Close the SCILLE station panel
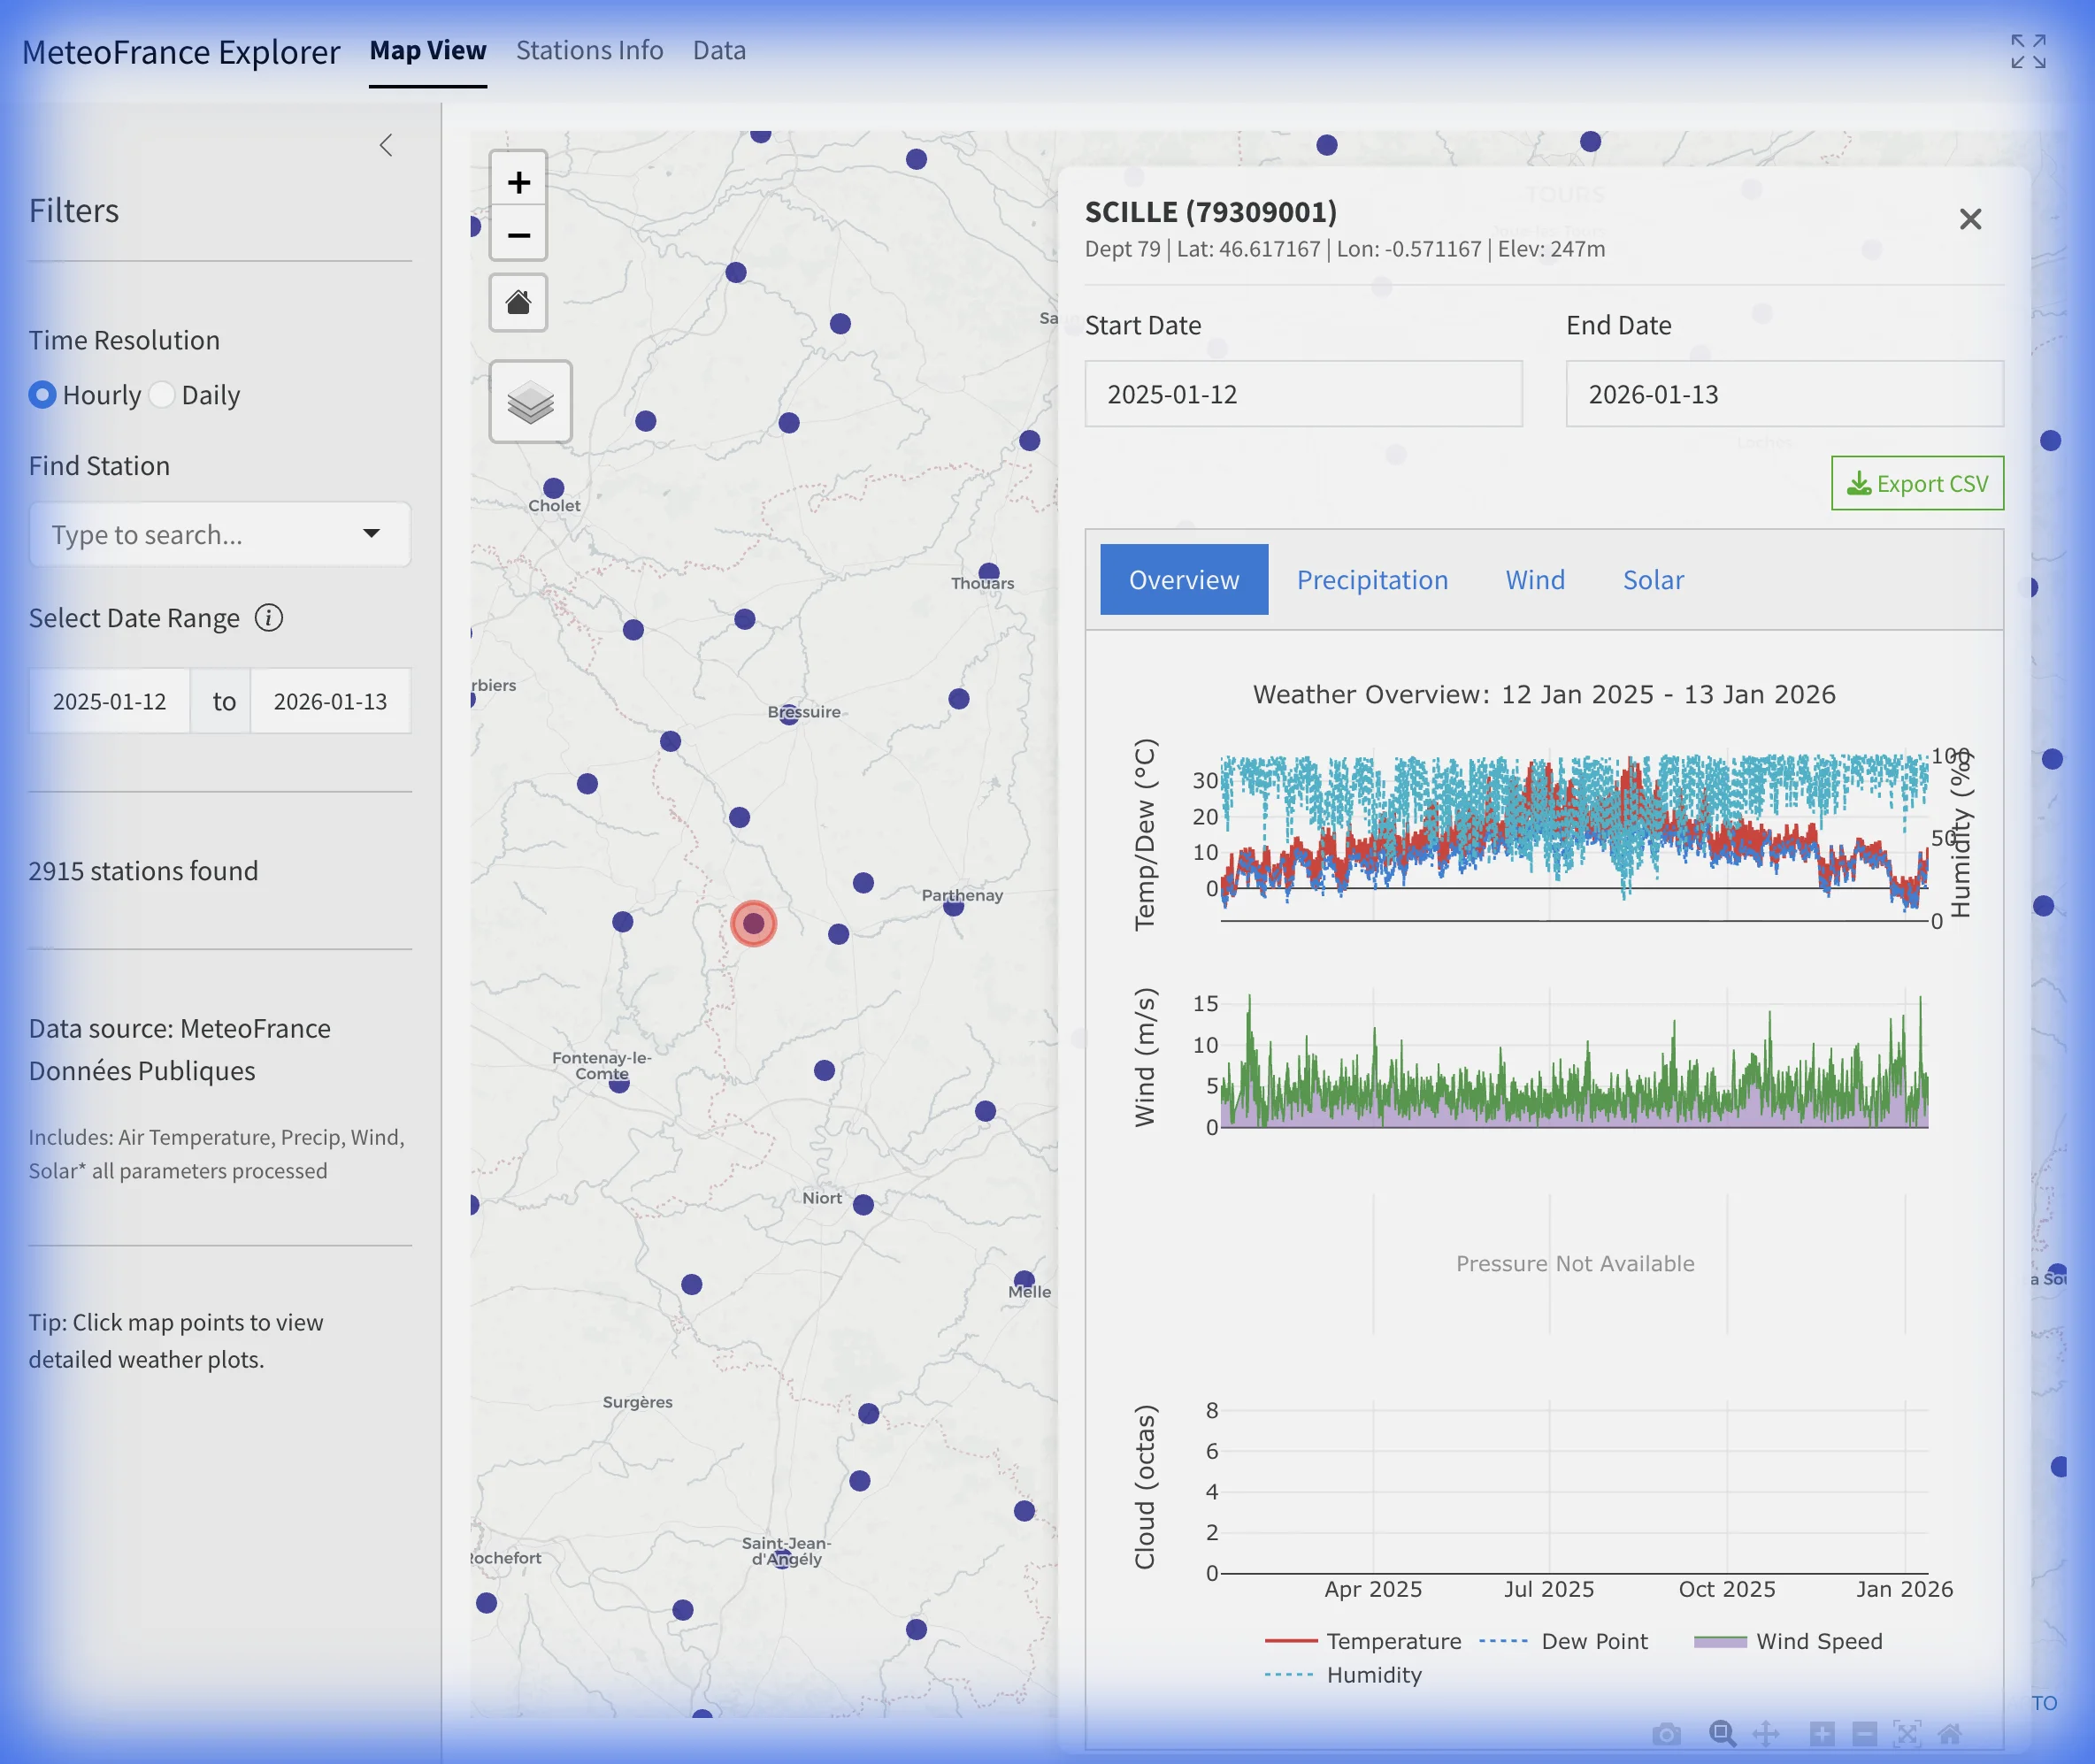Image resolution: width=2095 pixels, height=1764 pixels. click(x=1970, y=218)
